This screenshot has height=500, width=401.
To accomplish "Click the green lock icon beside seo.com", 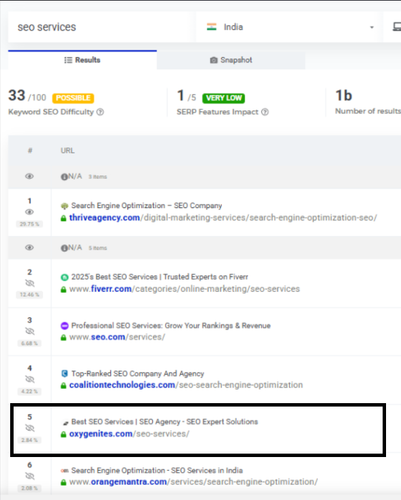I will click(63, 338).
